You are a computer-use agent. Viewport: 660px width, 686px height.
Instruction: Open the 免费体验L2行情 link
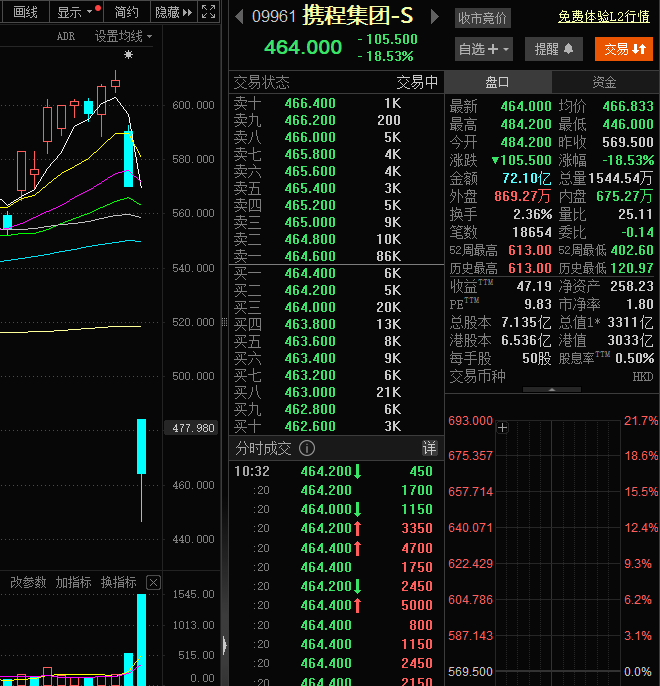[604, 17]
